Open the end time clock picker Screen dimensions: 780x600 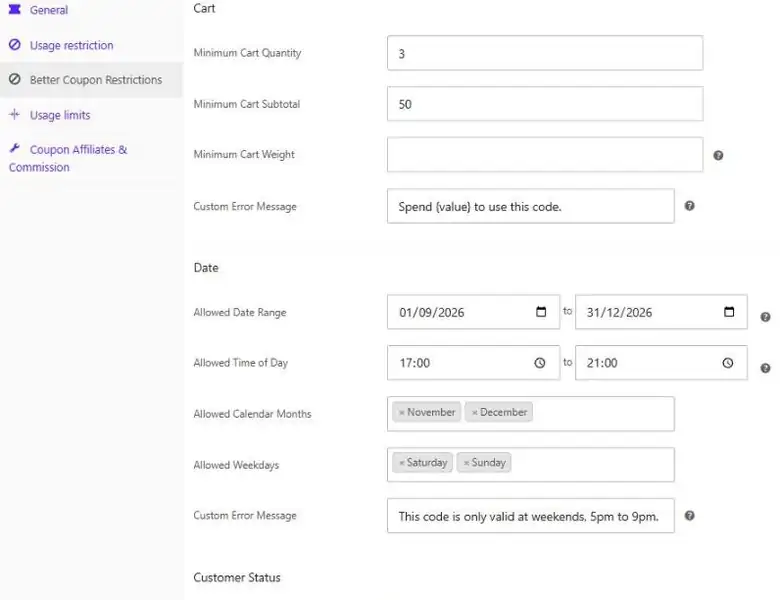(x=728, y=363)
